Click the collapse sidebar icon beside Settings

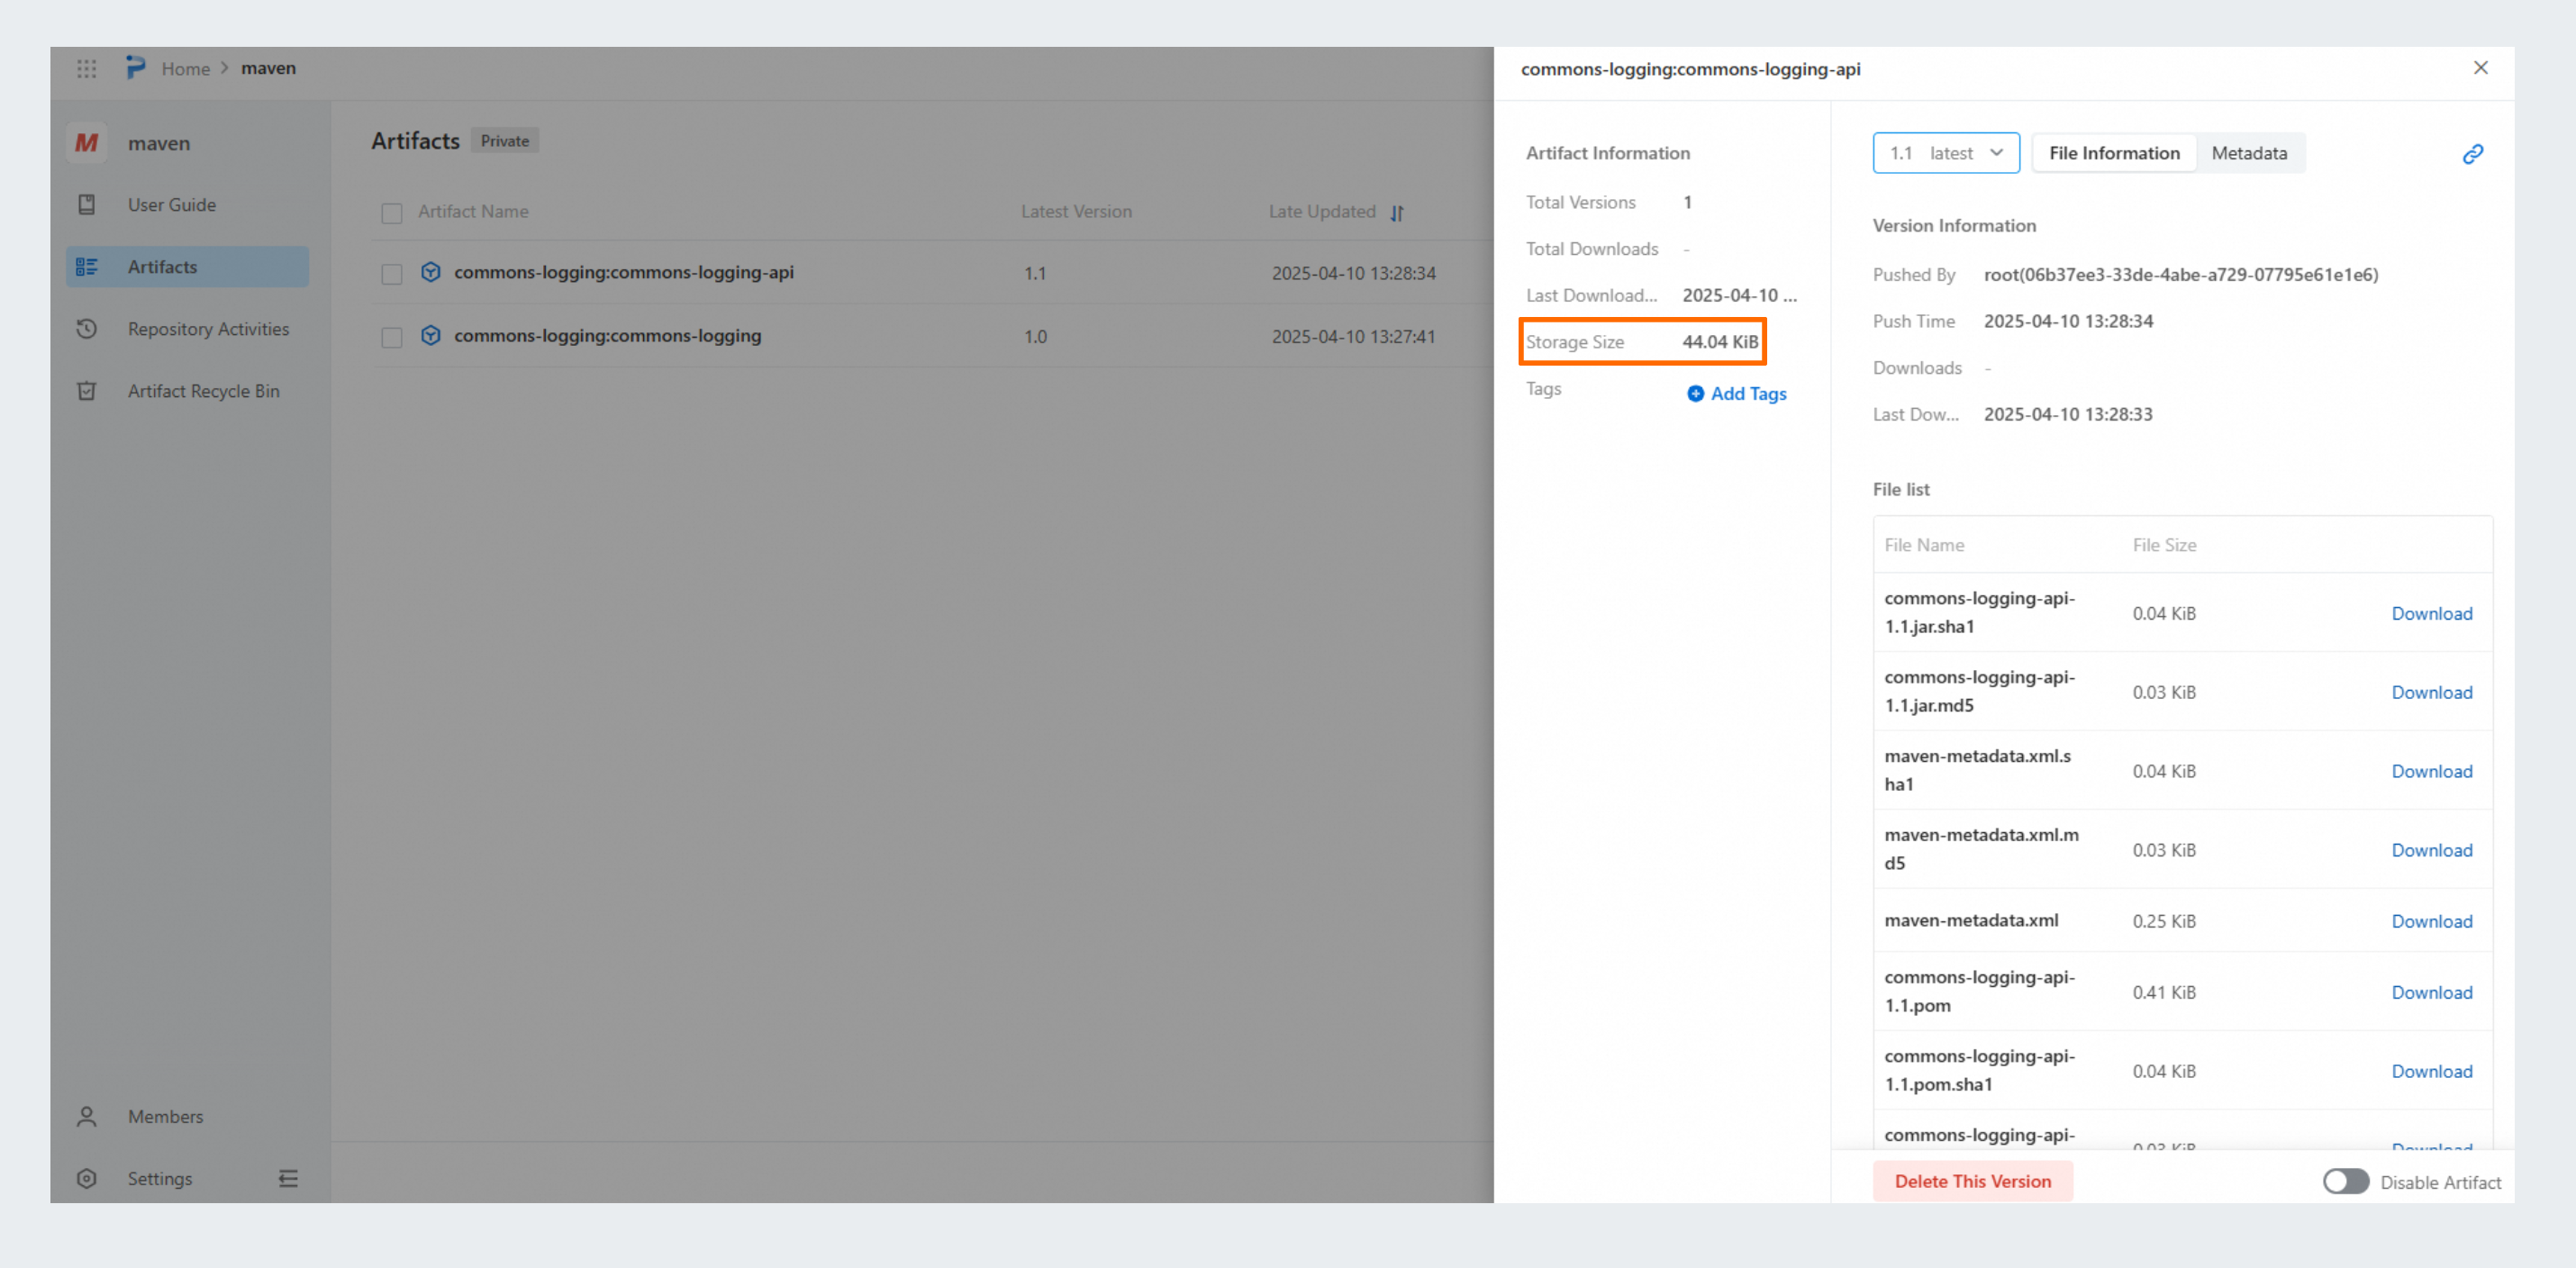[288, 1179]
